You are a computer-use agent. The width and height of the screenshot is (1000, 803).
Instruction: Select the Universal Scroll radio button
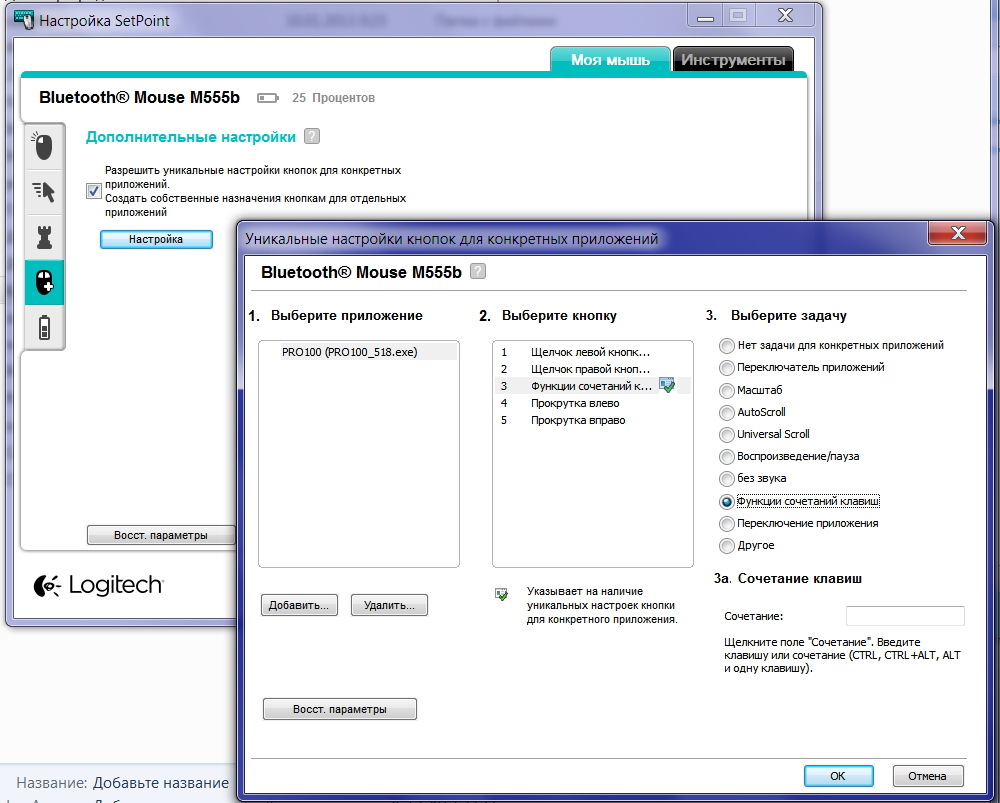point(726,435)
